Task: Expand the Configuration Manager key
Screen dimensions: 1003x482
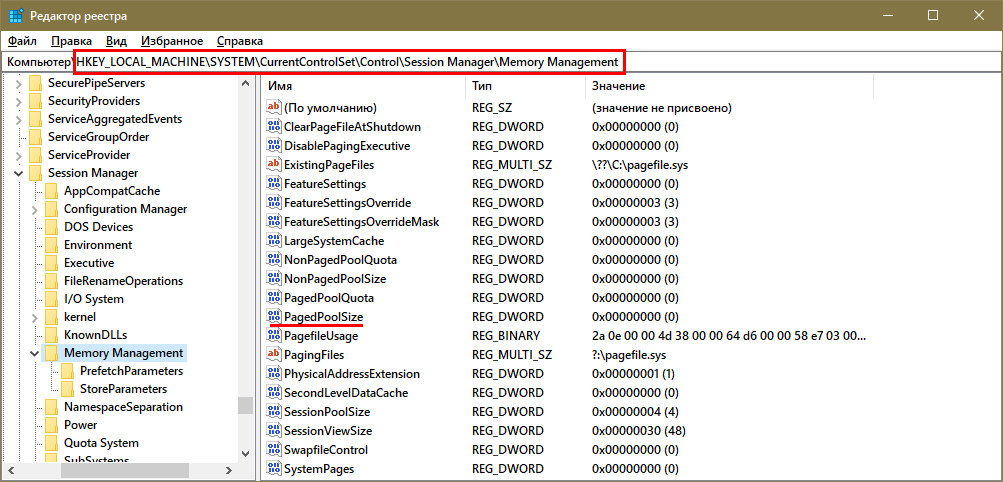Action: click(x=36, y=209)
